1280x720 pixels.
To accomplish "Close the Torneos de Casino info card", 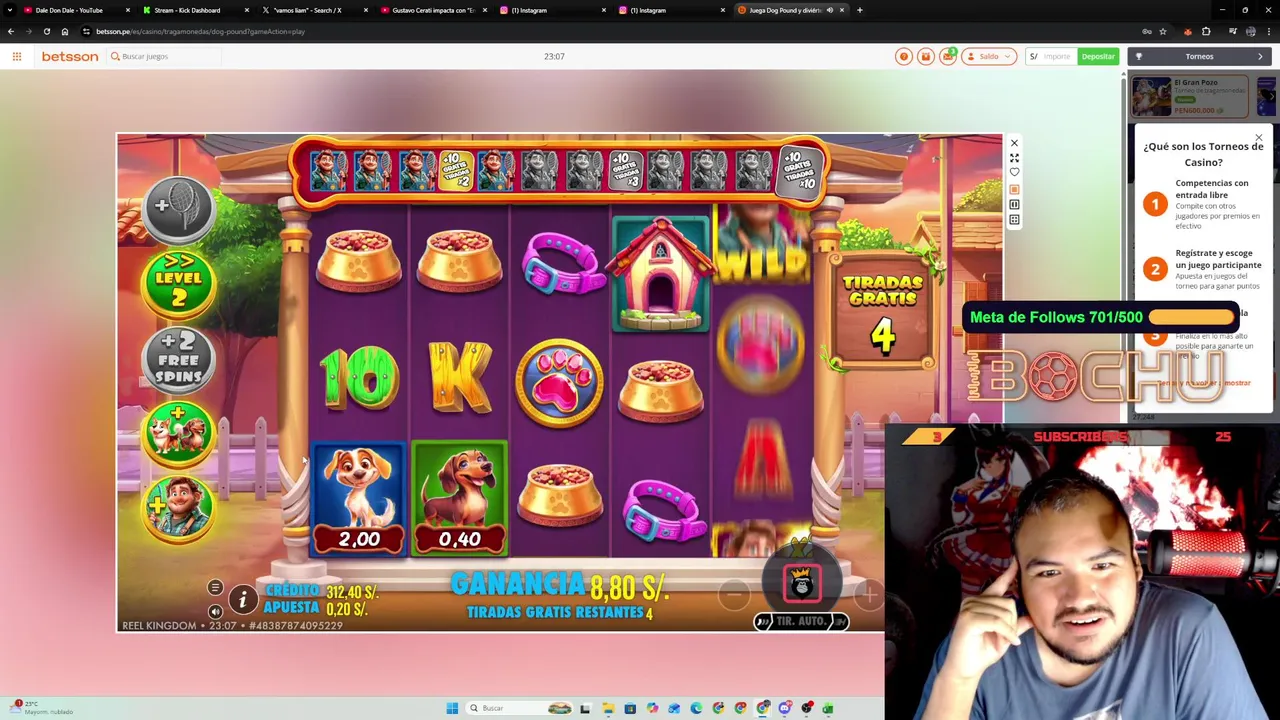I will point(1259,137).
